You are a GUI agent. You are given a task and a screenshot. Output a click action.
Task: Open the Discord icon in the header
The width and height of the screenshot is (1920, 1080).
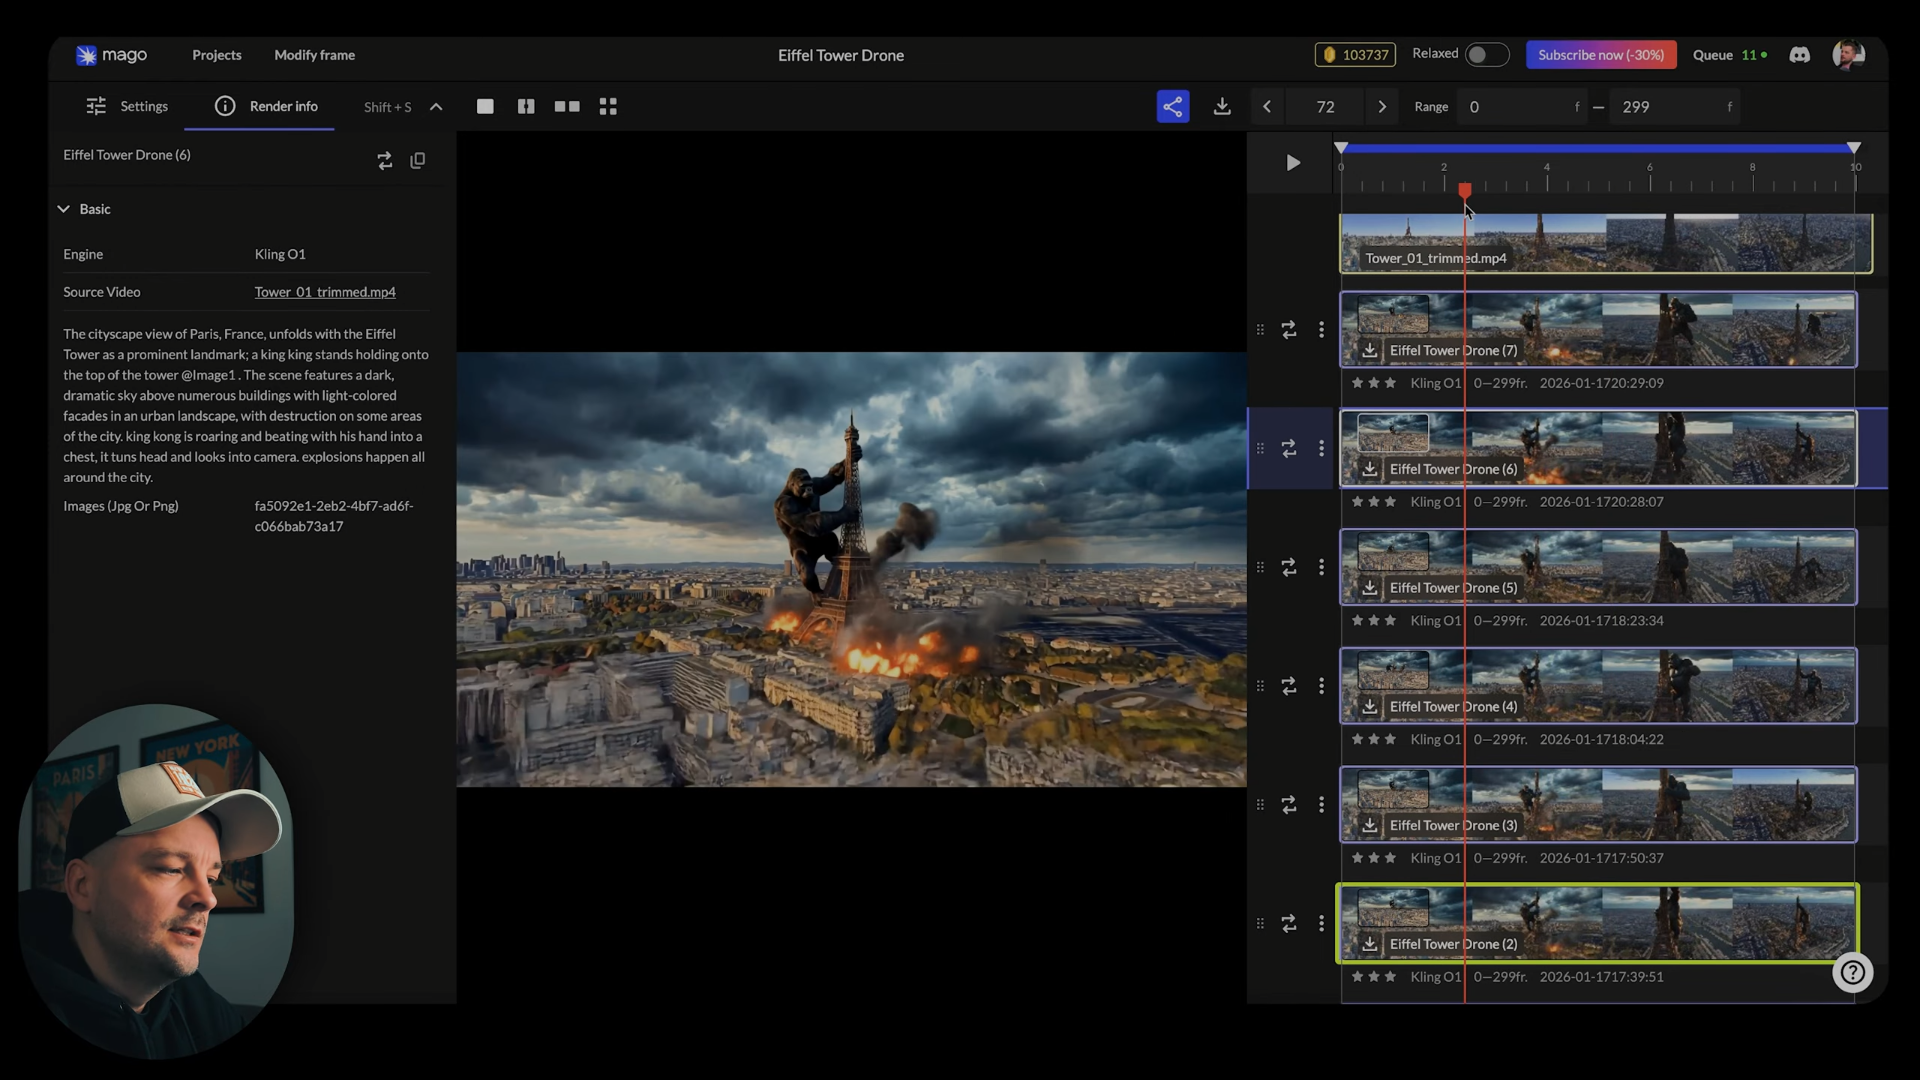(1800, 55)
